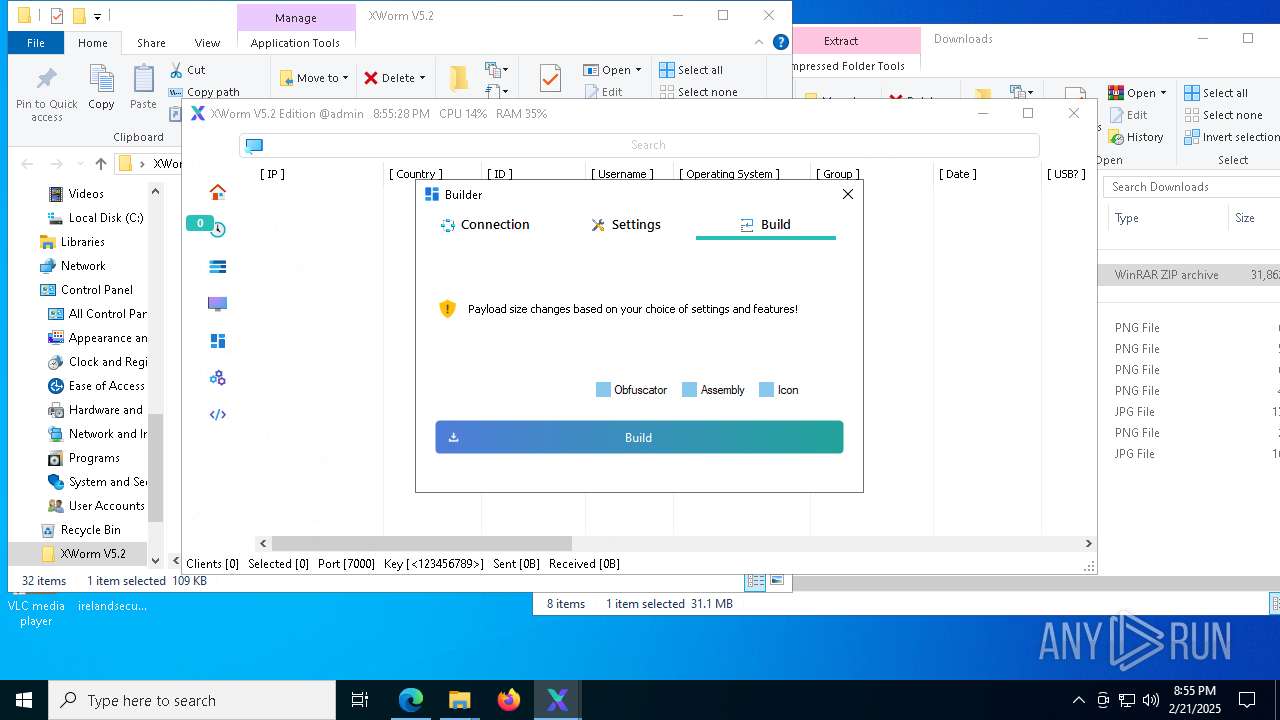Click the New folder icon in XWorm V5.2 ribbon
1280x720 pixels.
tap(458, 78)
